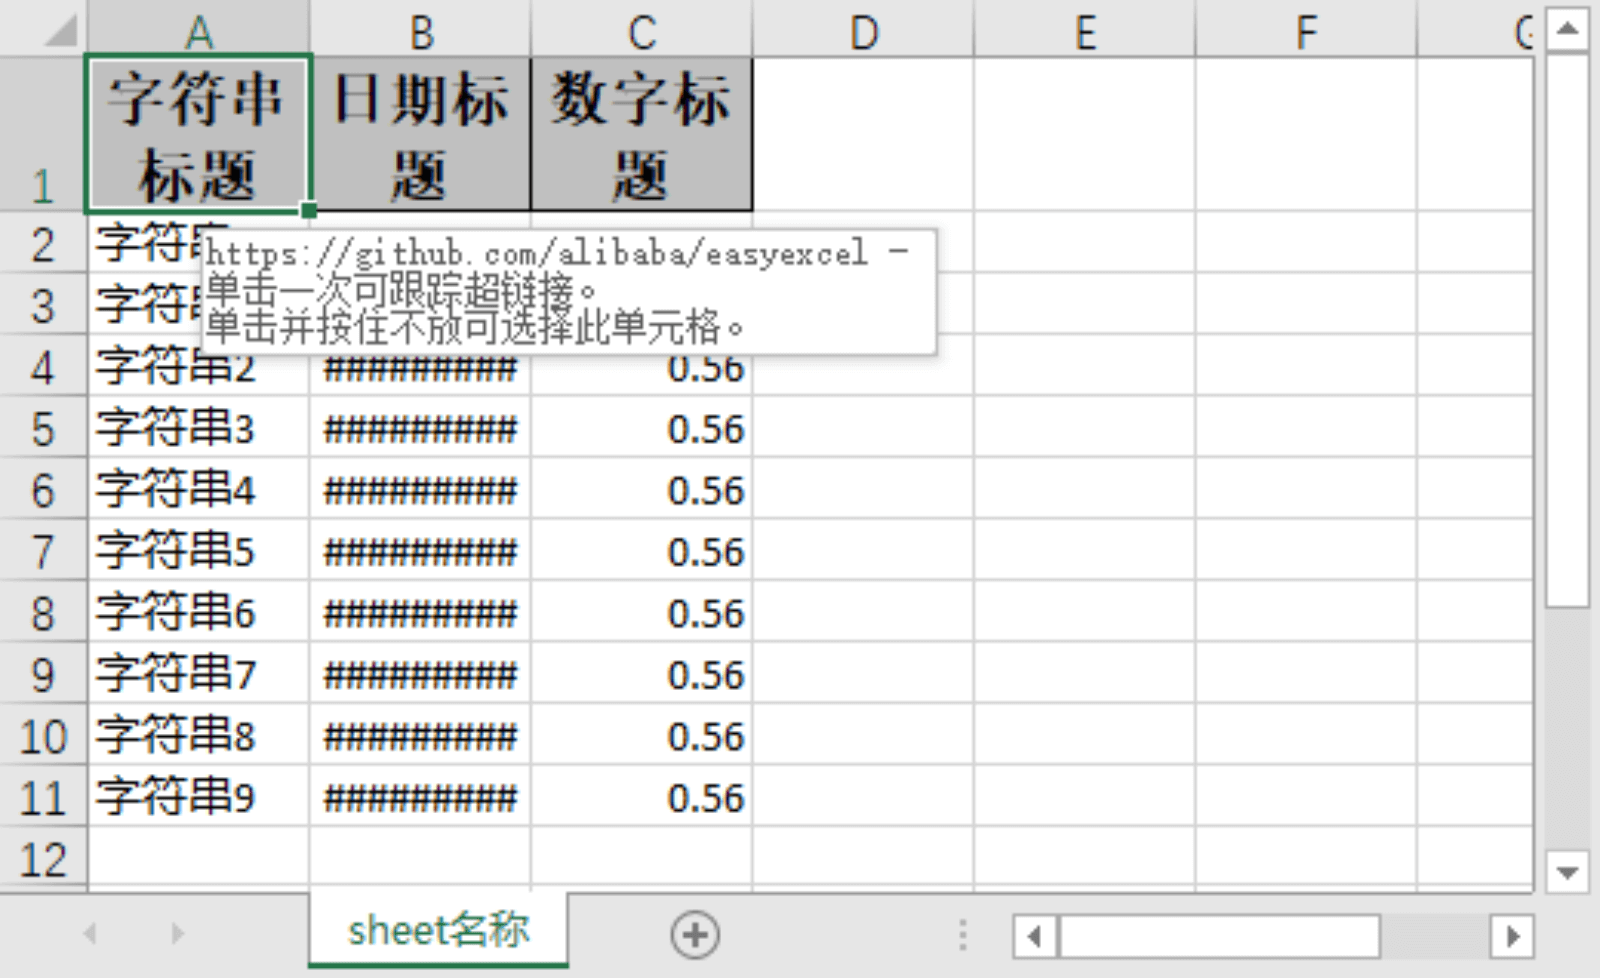This screenshot has width=1600, height=978.
Task: Select column D header
Action: pyautogui.click(x=863, y=32)
